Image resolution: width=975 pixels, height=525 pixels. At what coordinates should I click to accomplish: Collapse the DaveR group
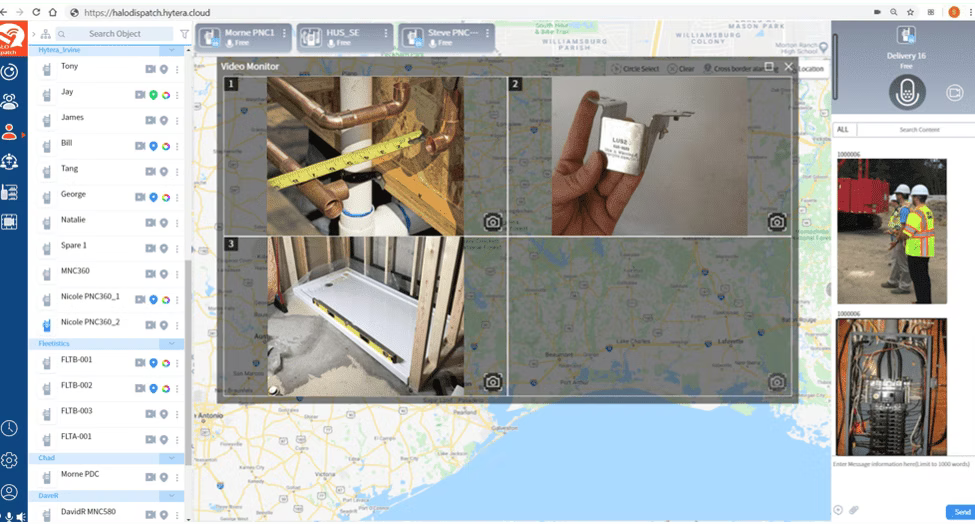coord(172,496)
